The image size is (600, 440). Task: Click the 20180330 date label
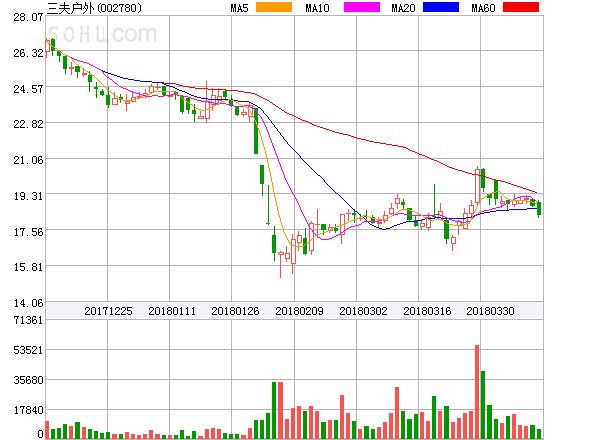tap(490, 311)
